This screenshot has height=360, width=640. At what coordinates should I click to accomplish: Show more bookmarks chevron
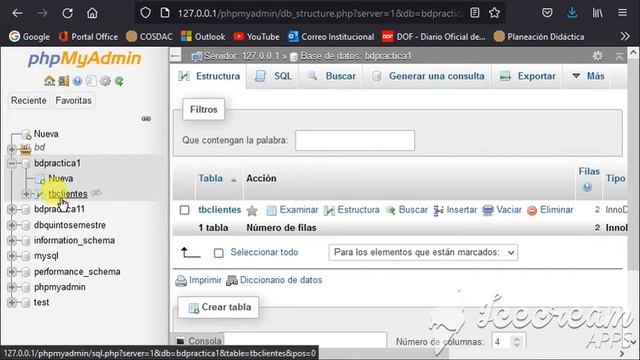625,36
